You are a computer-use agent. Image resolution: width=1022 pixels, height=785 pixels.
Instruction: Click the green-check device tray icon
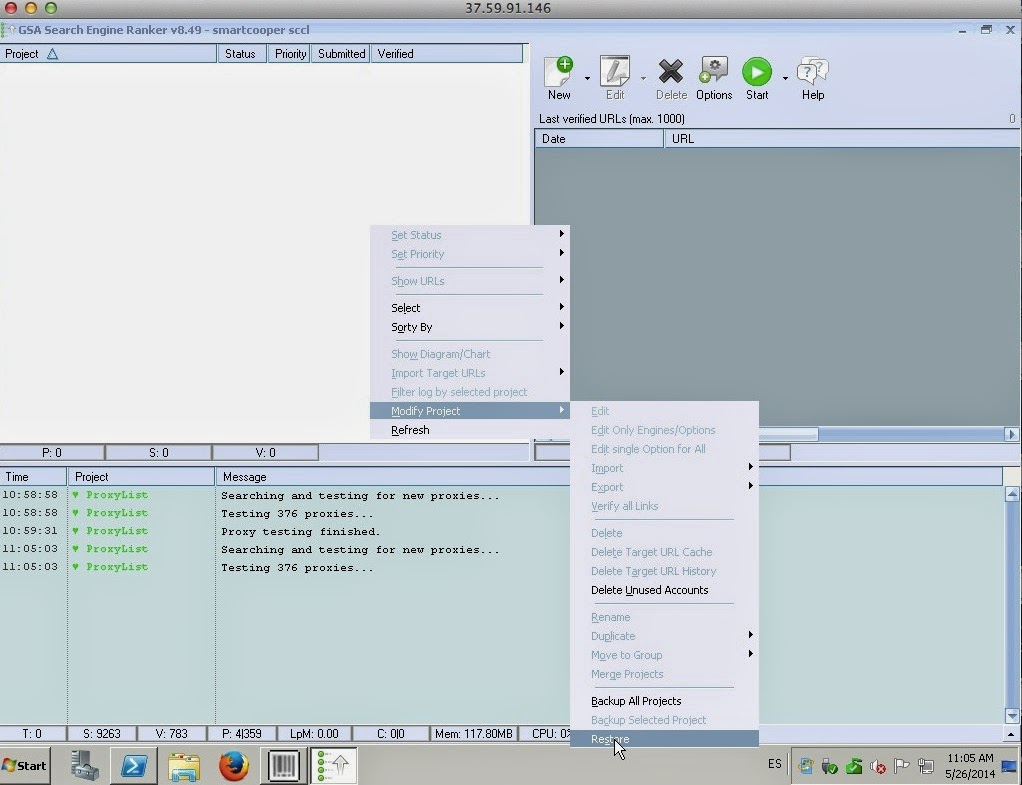829,766
